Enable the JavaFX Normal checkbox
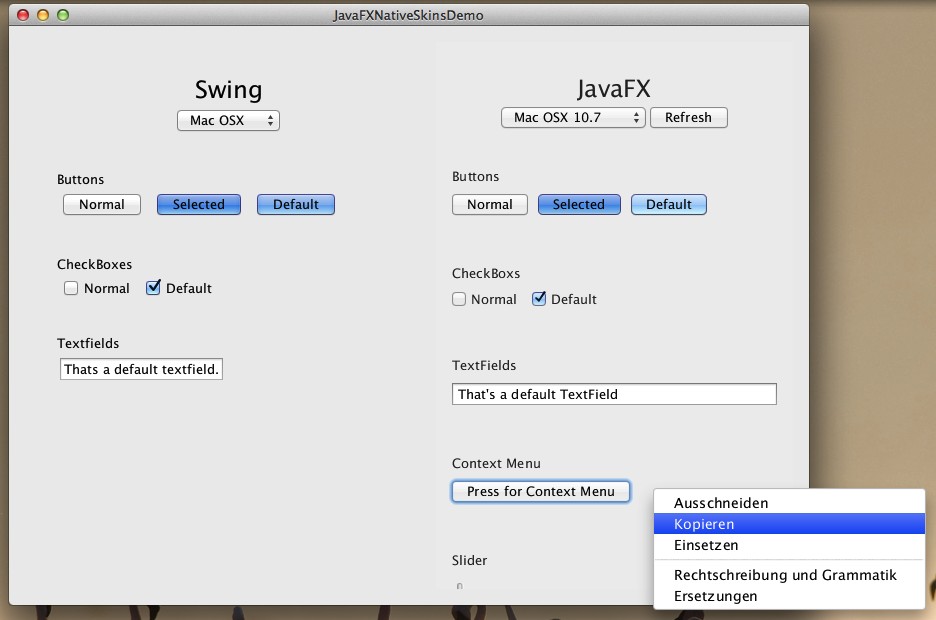This screenshot has height=620, width=936. click(x=459, y=299)
